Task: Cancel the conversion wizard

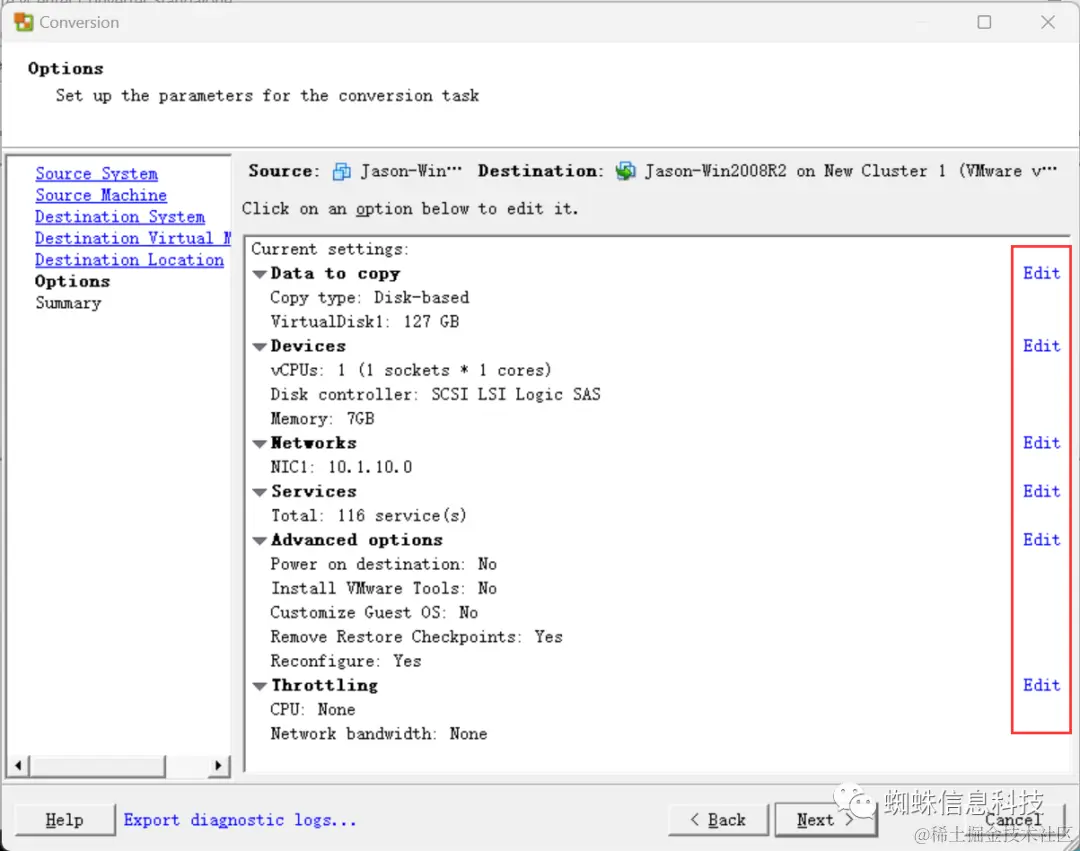Action: [x=1013, y=820]
